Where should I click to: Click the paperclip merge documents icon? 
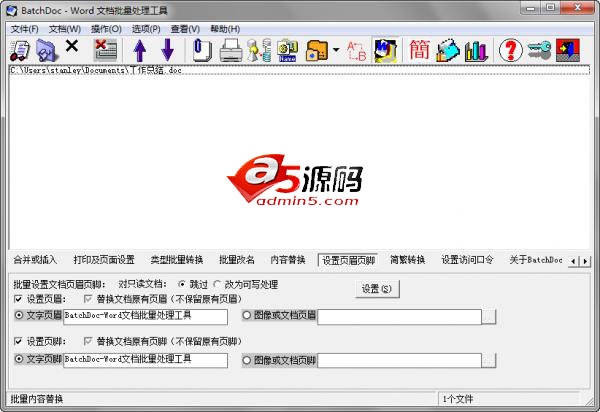coord(202,50)
